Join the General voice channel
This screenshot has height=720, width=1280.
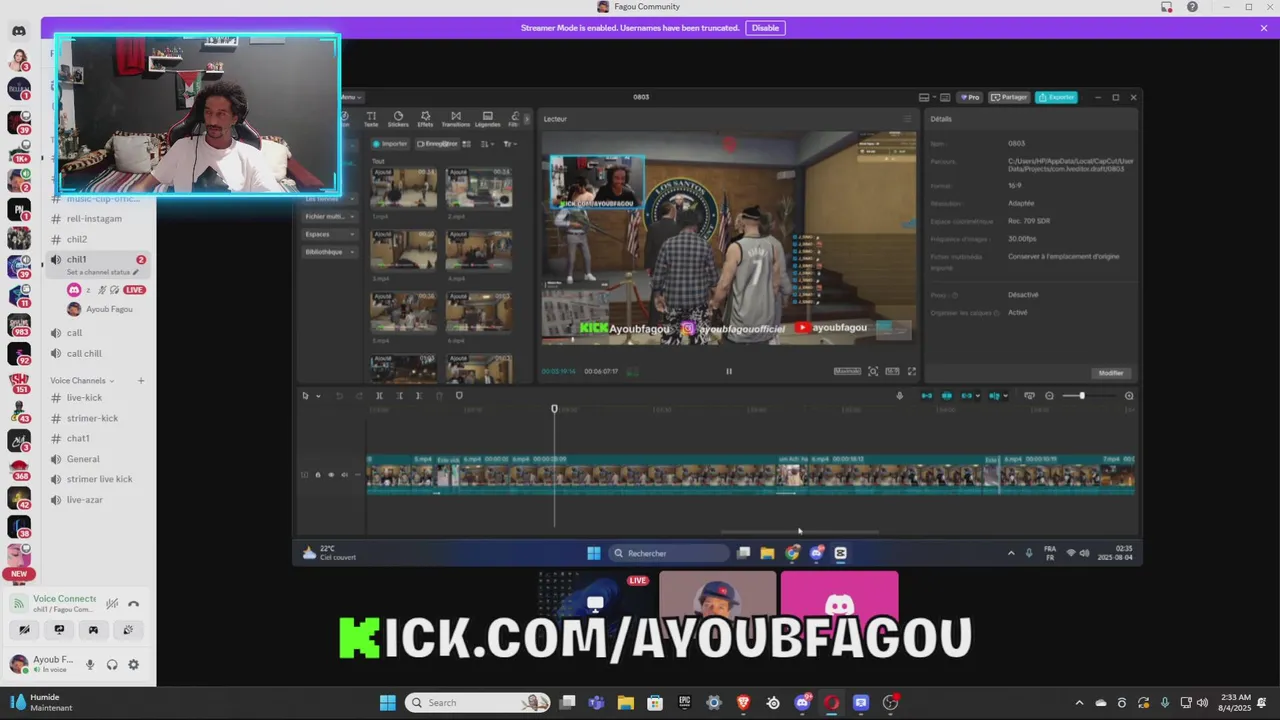pos(83,459)
